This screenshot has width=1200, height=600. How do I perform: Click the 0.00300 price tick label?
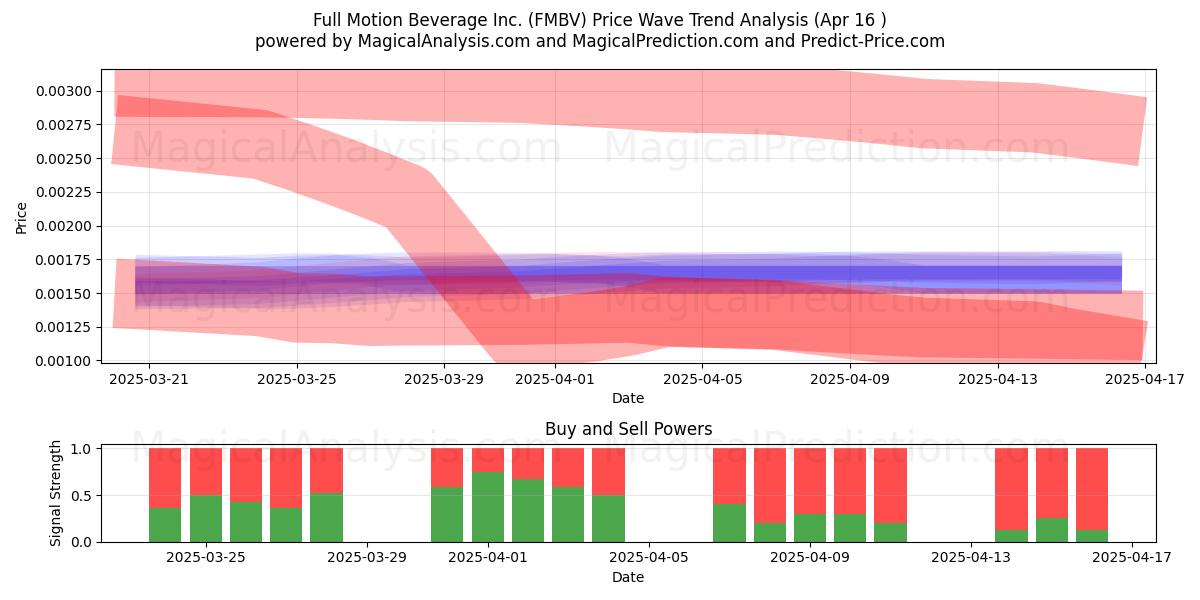tap(64, 91)
